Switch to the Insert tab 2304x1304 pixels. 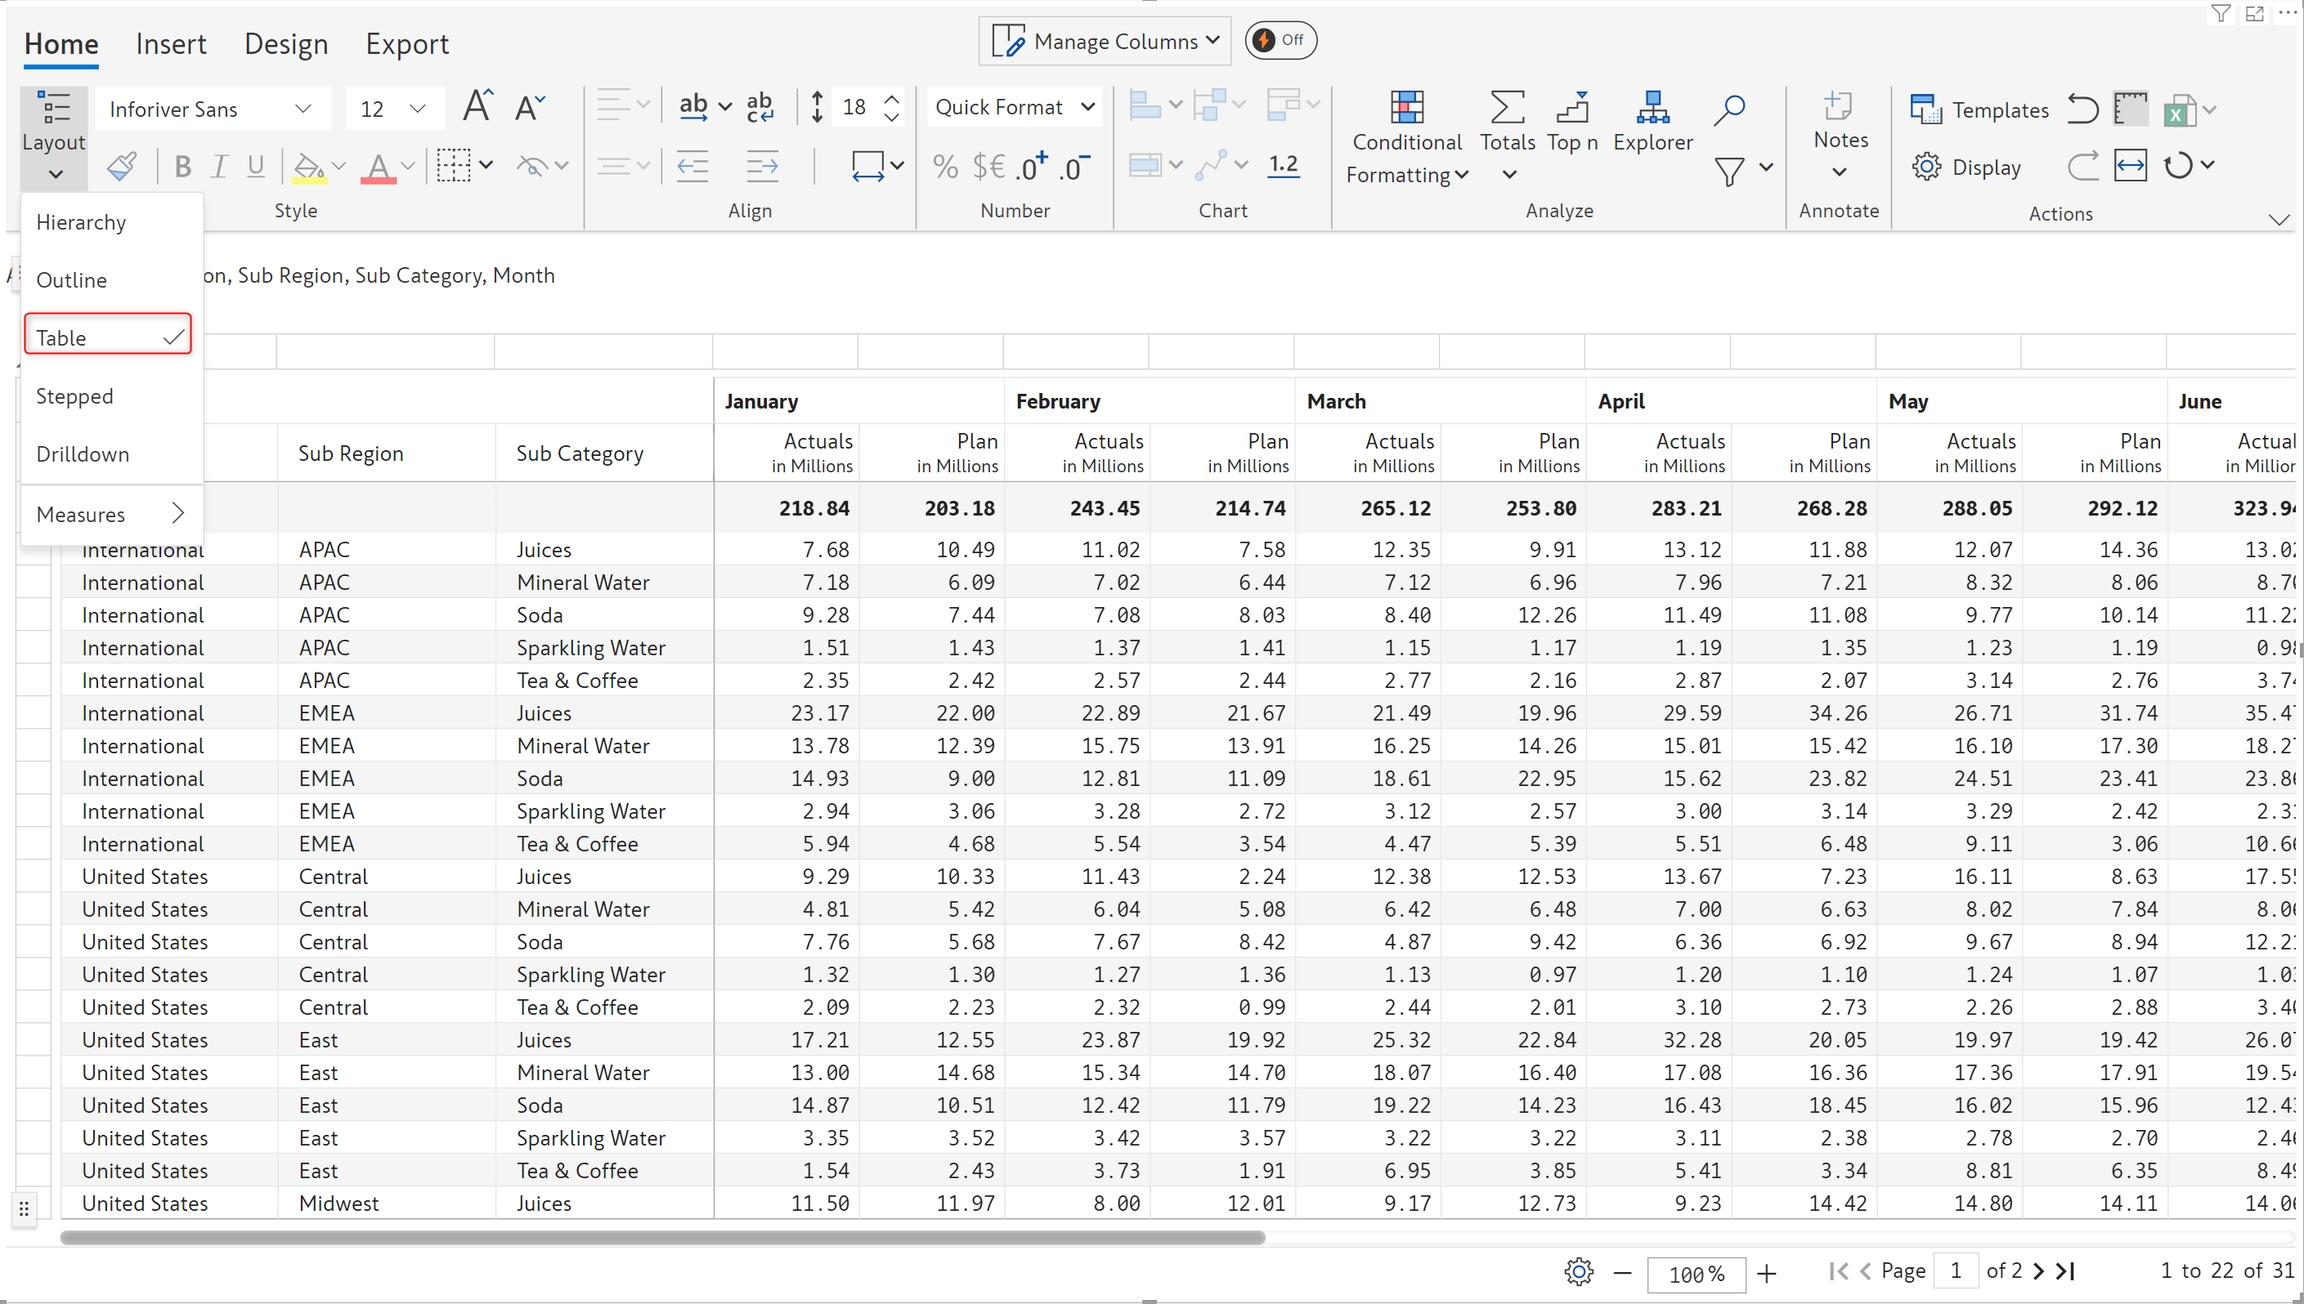(171, 44)
